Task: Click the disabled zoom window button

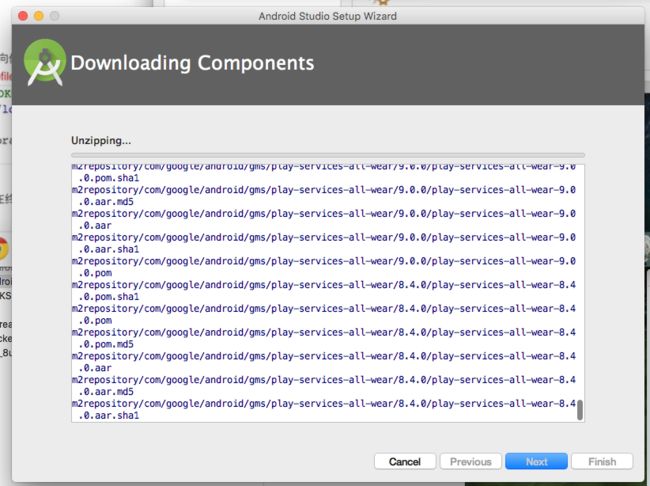Action: [54, 16]
